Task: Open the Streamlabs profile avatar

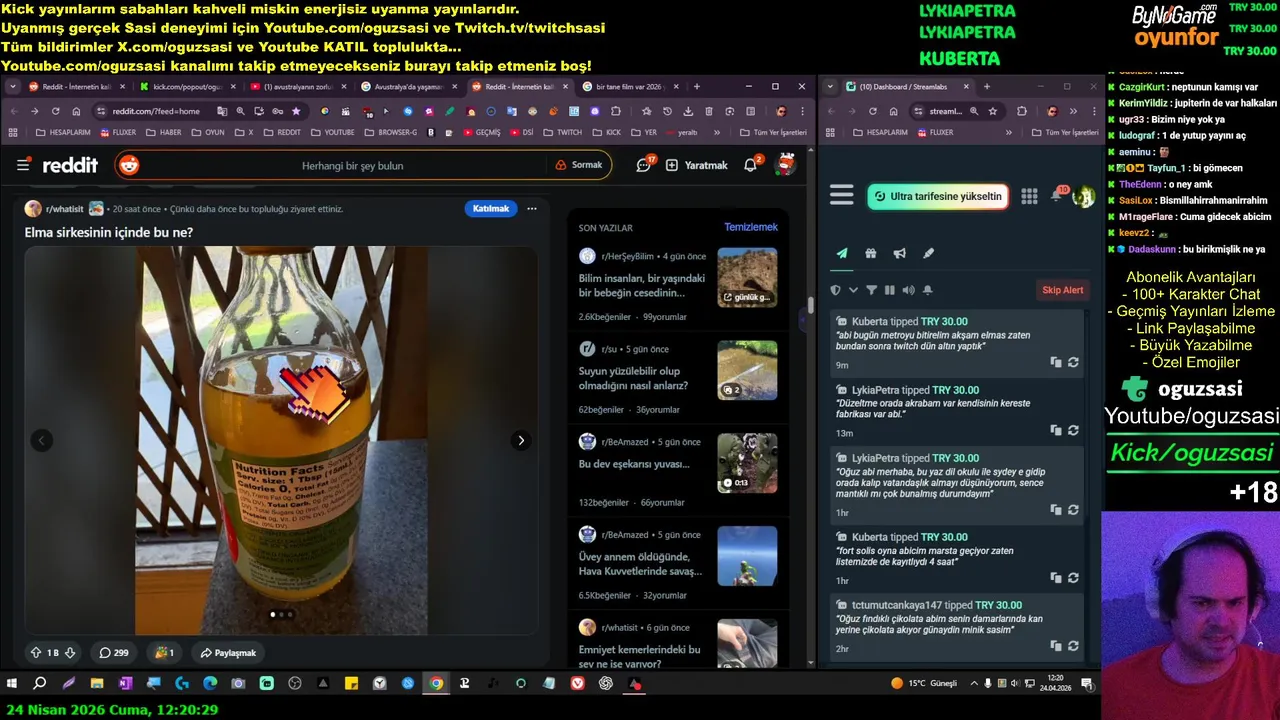Action: click(x=1083, y=197)
